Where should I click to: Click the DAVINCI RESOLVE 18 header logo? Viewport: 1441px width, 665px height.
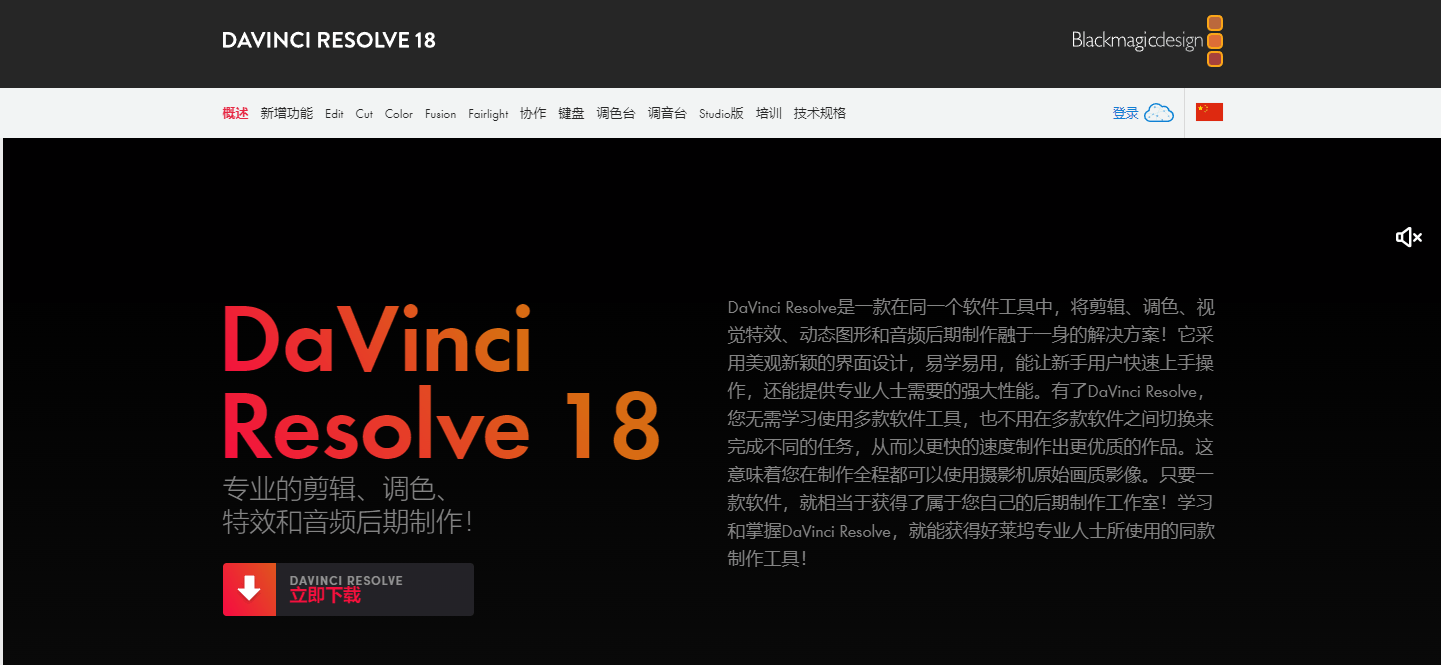328,40
